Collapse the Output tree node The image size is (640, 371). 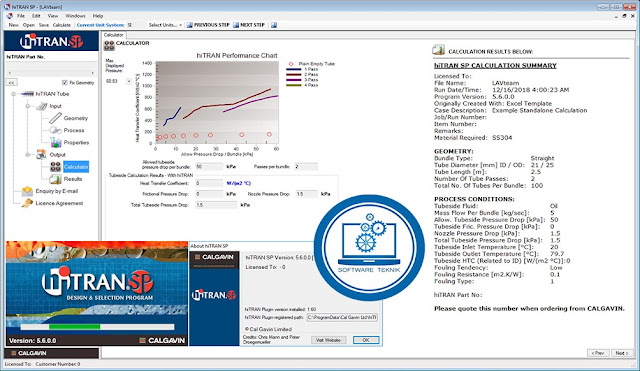28,155
